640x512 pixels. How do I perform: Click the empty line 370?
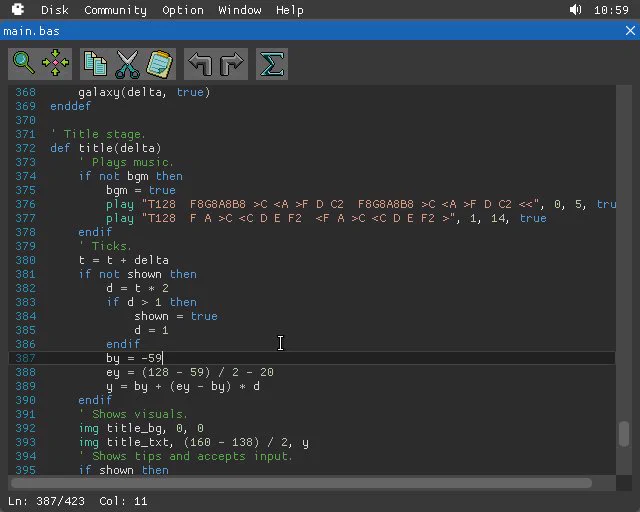[x=312, y=120]
